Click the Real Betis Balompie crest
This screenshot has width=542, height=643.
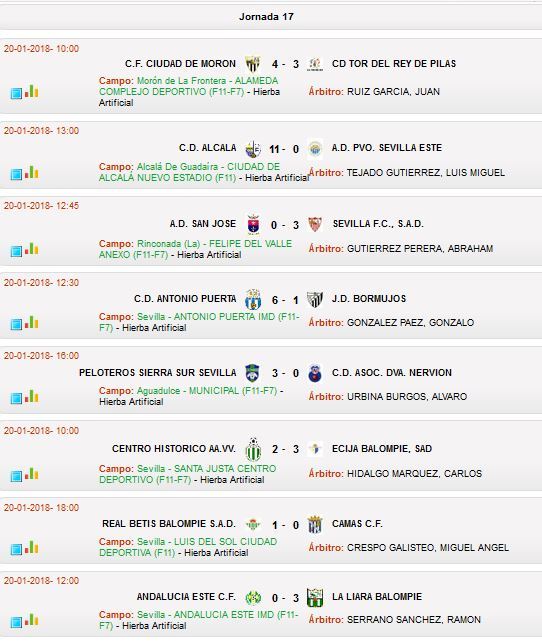tap(253, 524)
